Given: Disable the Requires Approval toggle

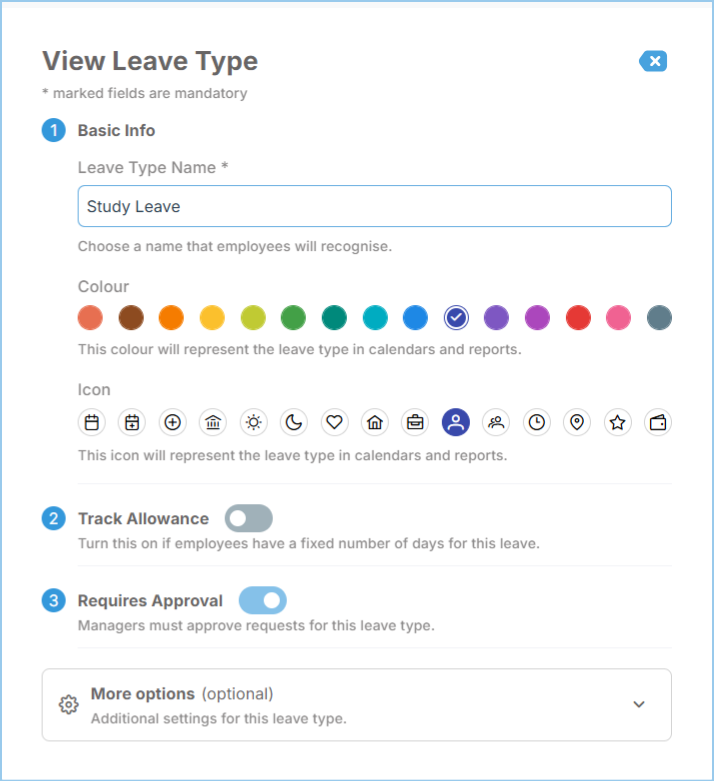Looking at the screenshot, I should point(263,600).
